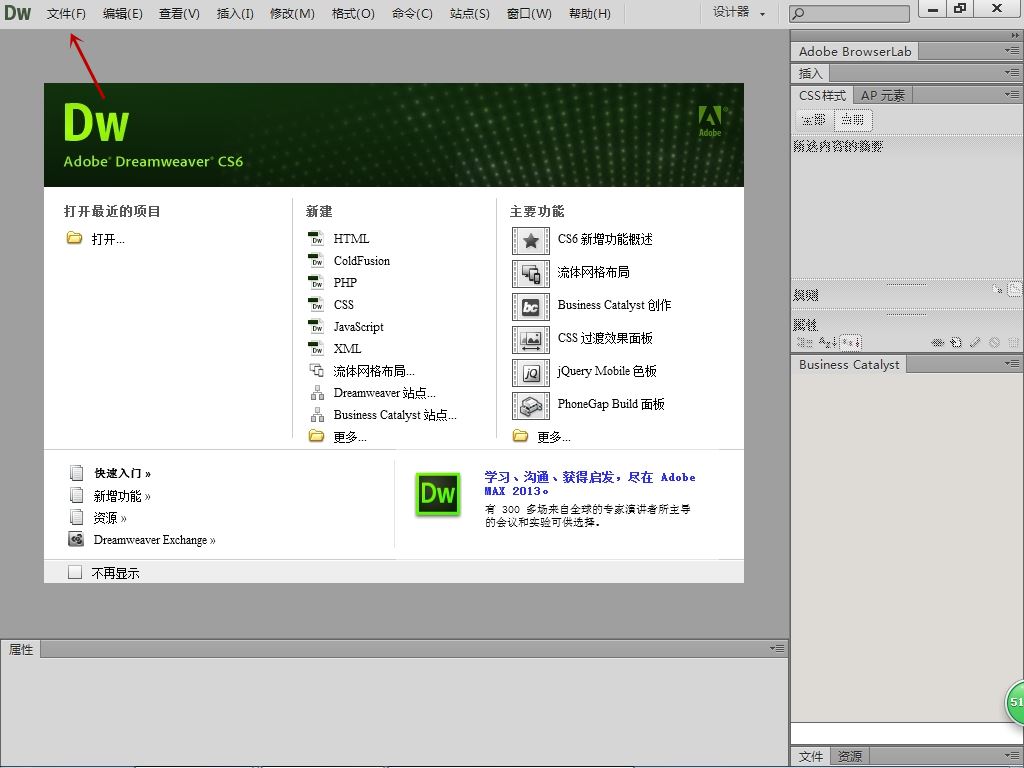Expand the Adobe BrowserLab panel

pos(855,52)
